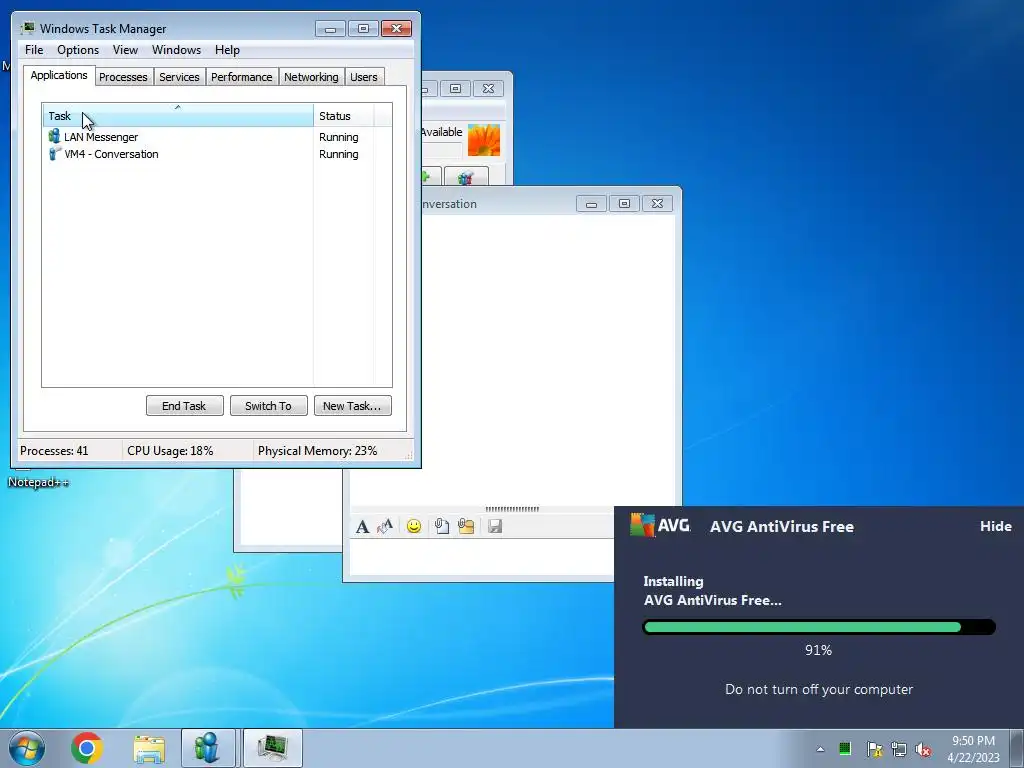Click the save conversation floppy icon
This screenshot has width=1024, height=768.
[495, 526]
